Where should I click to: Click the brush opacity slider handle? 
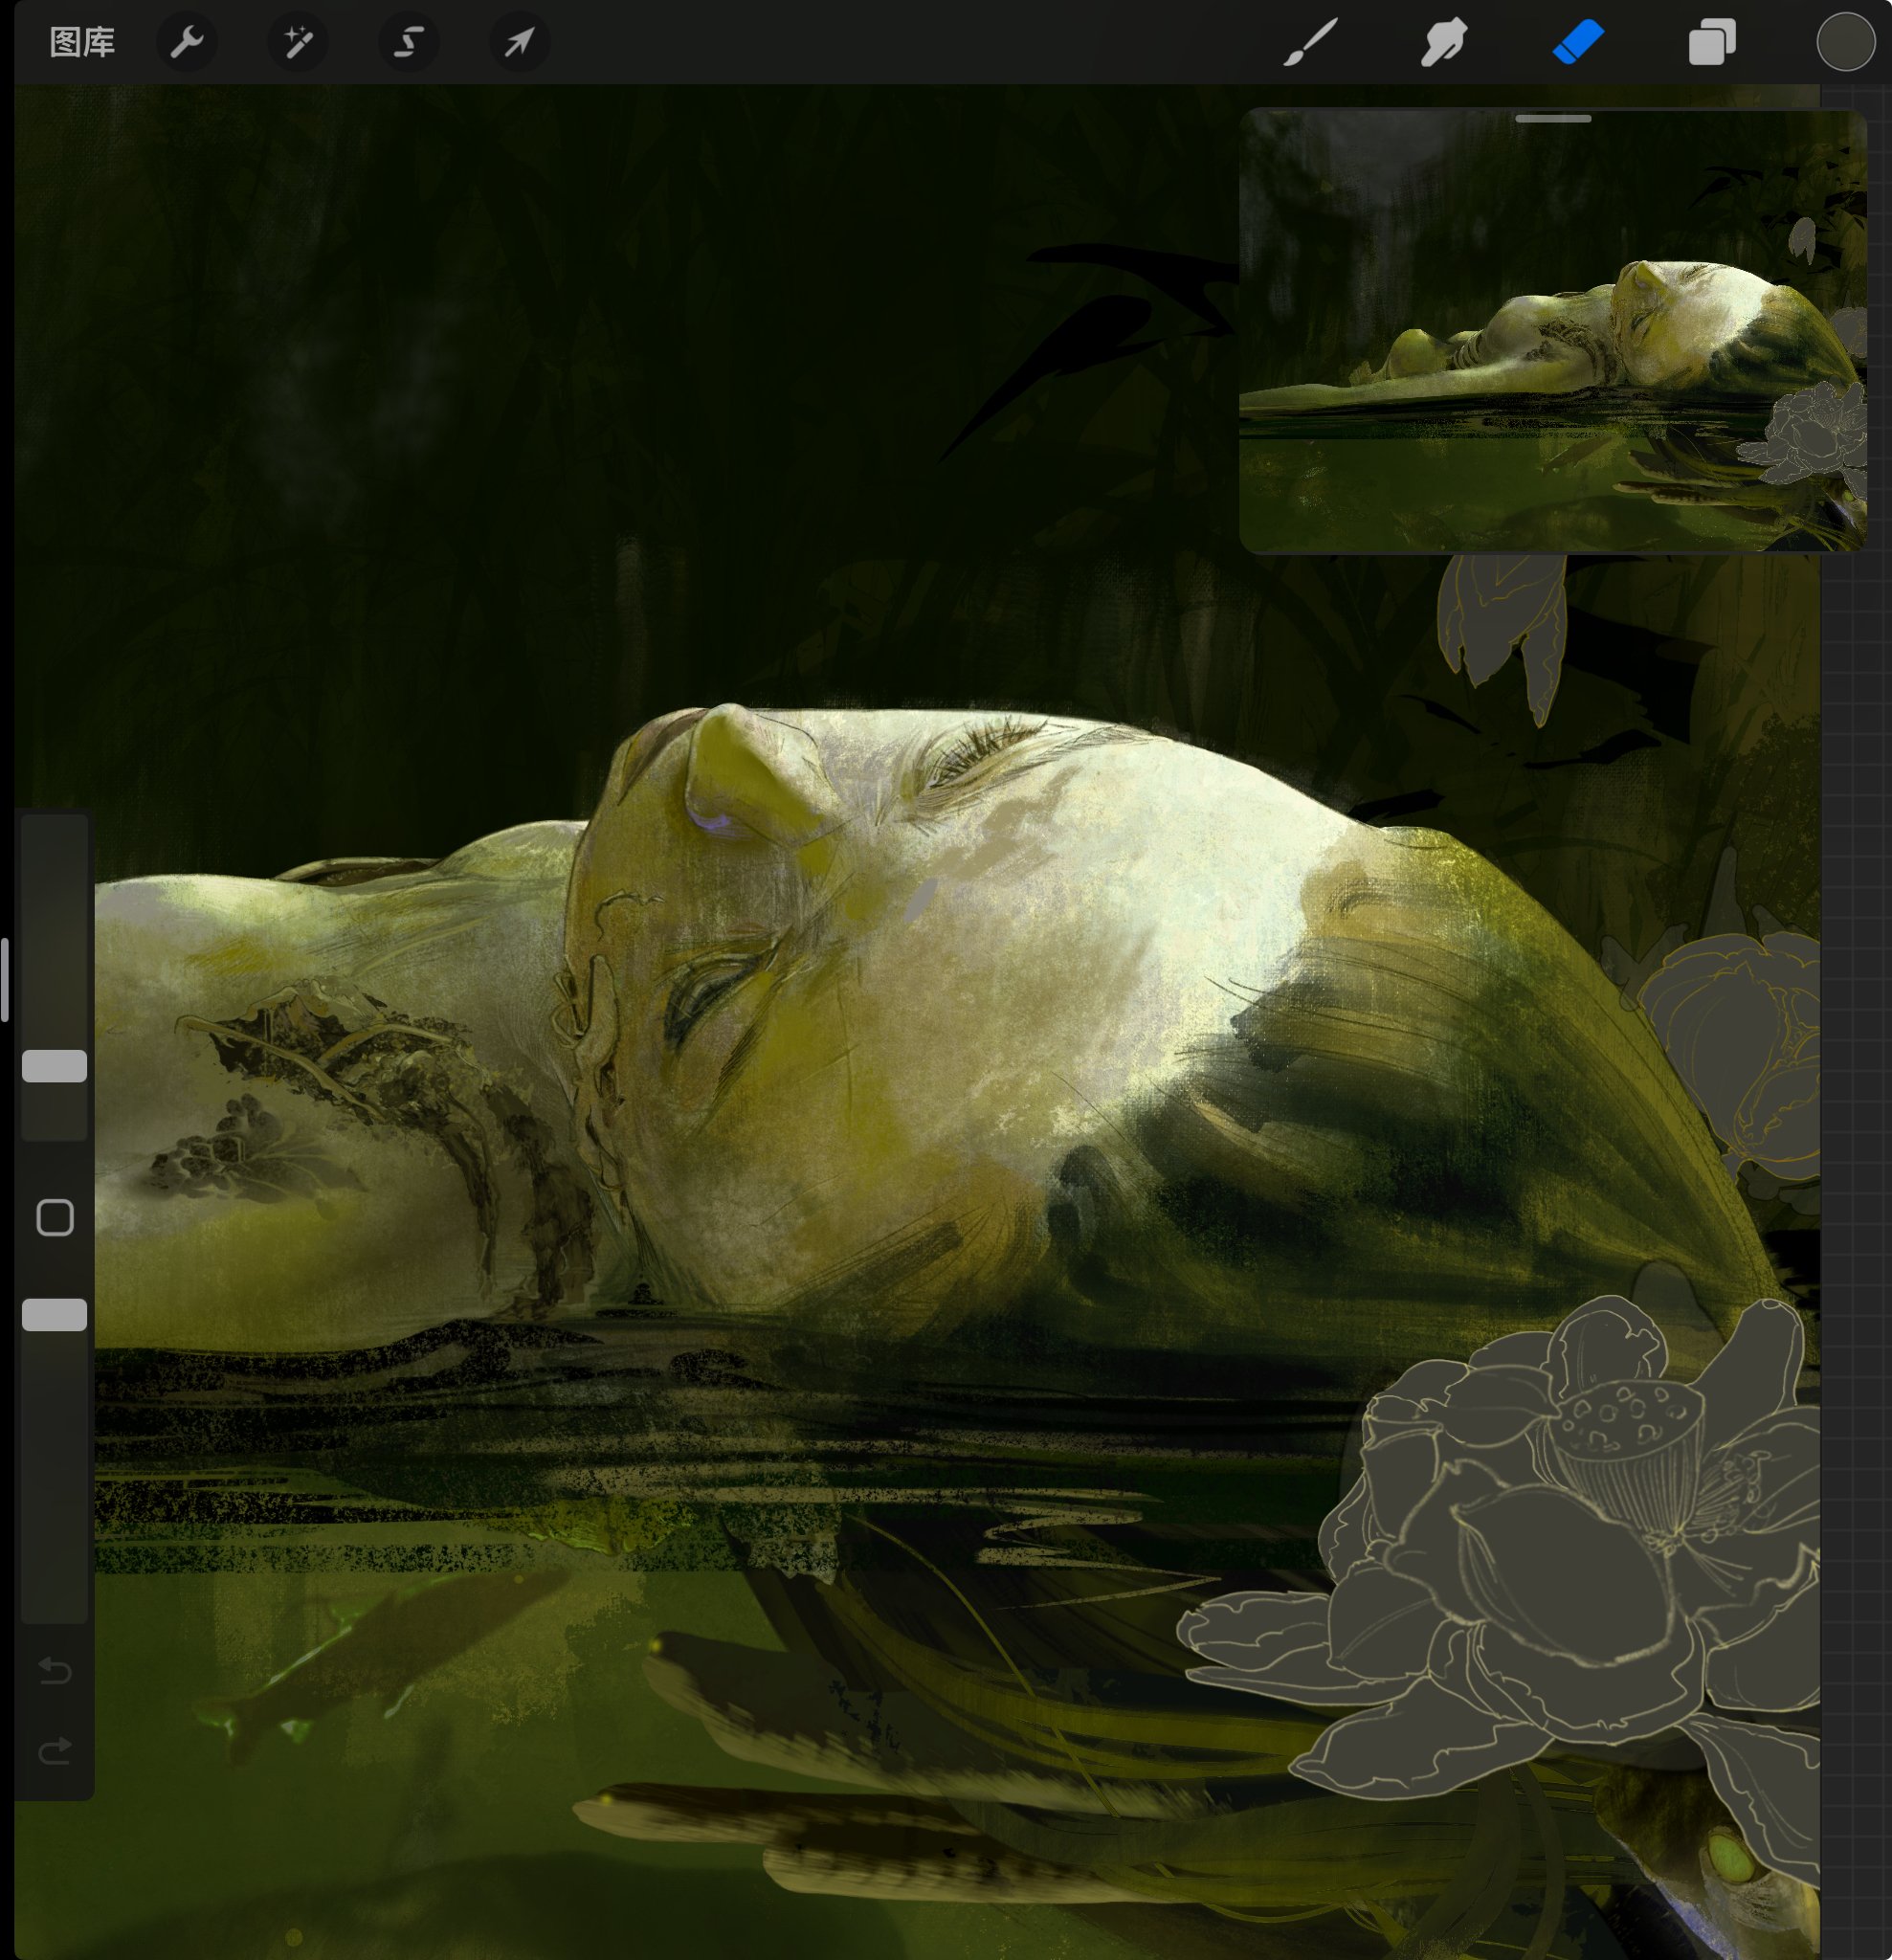pyautogui.click(x=55, y=1315)
